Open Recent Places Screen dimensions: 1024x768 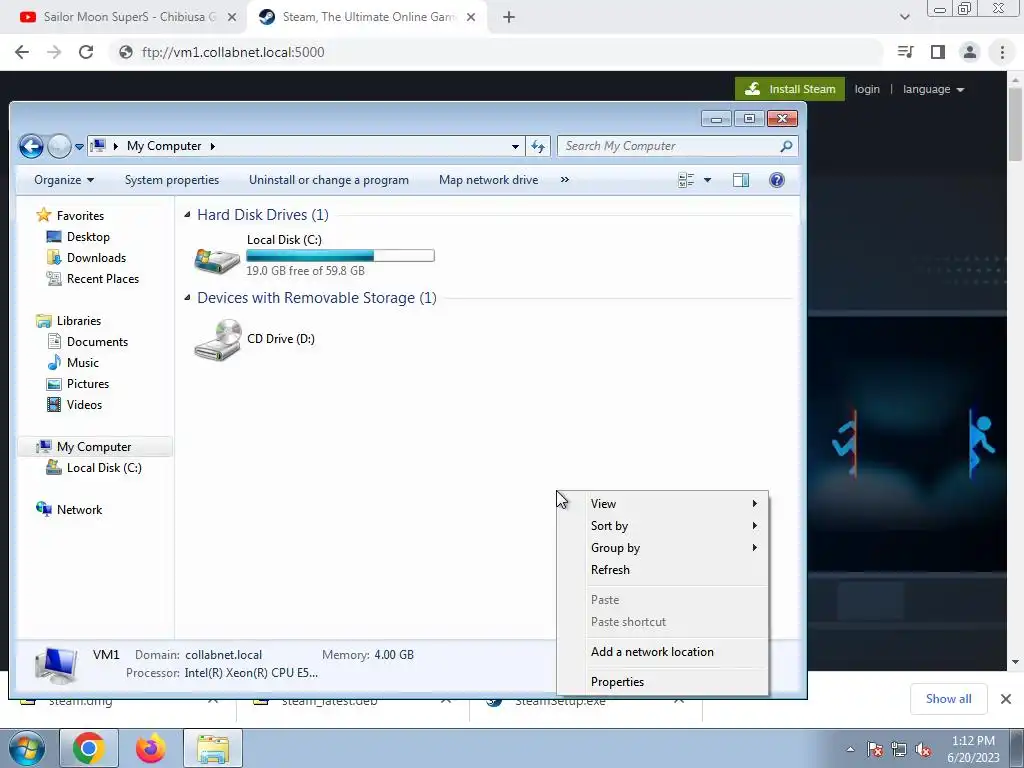(93, 279)
